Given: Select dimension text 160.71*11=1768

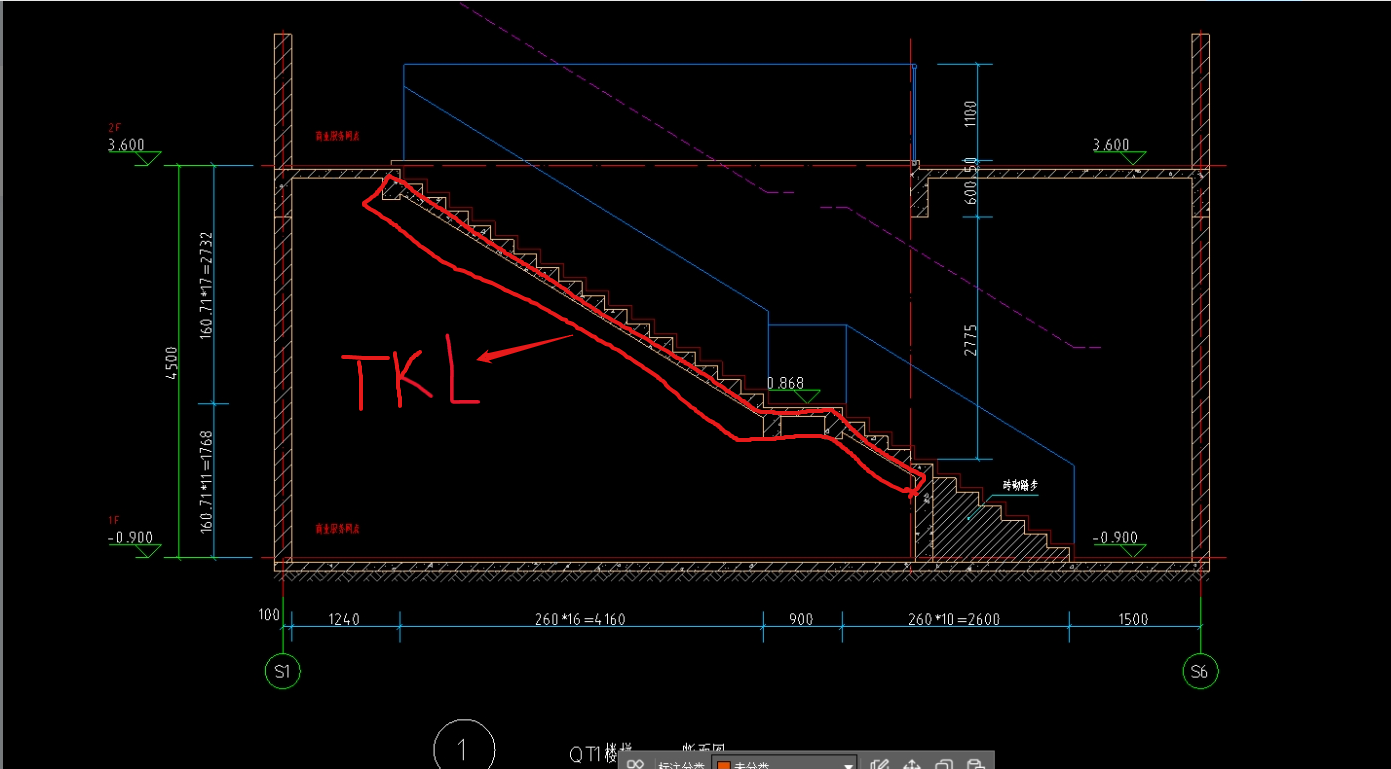Looking at the screenshot, I should (x=206, y=482).
